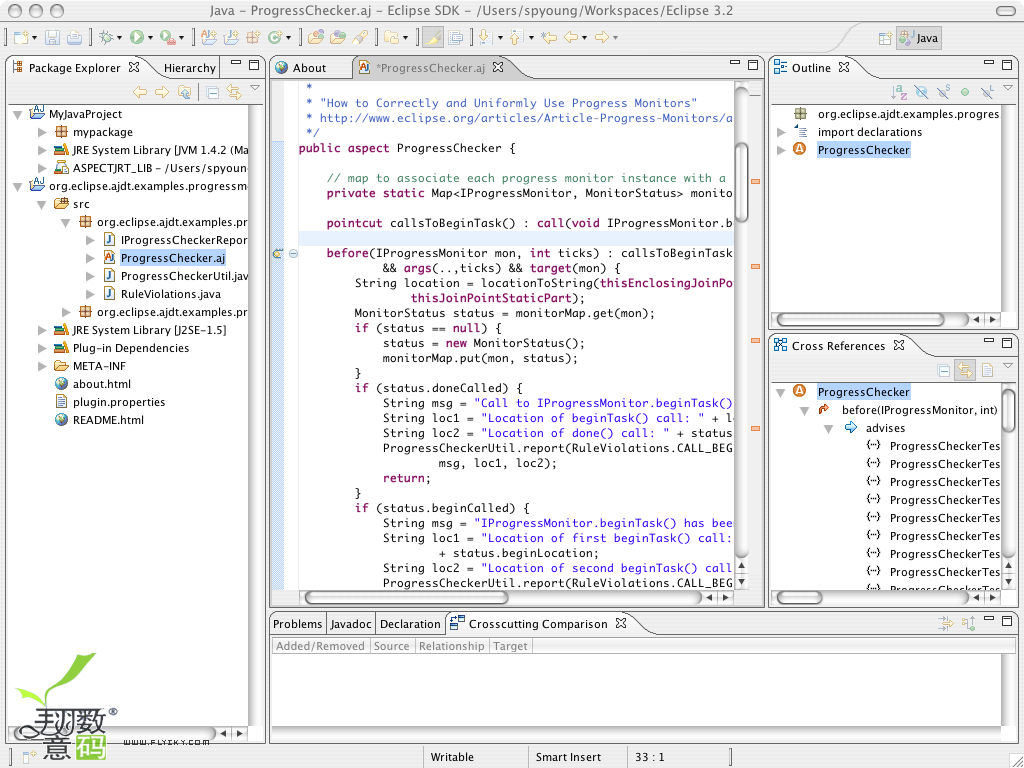Viewport: 1024px width, 768px height.
Task: Click the Debug bug icon
Action: (106, 38)
